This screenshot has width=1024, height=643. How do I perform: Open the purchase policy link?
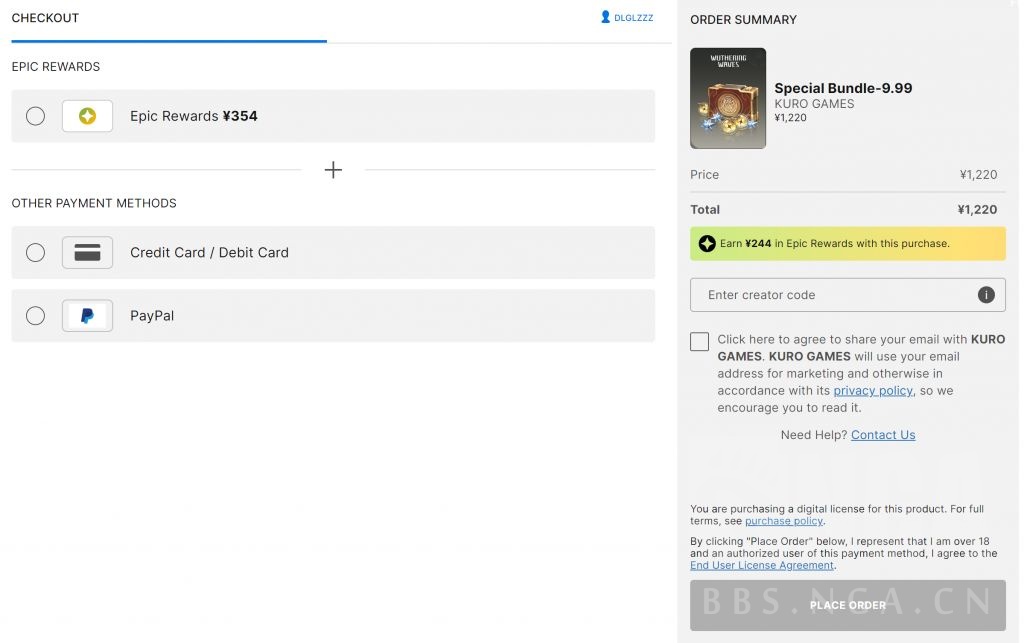784,521
